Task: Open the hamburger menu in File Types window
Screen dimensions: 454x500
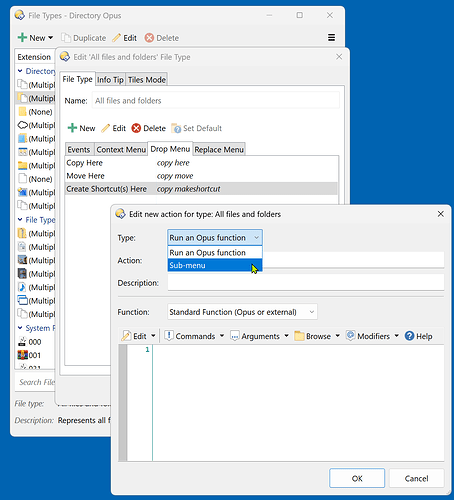Action: pos(331,38)
